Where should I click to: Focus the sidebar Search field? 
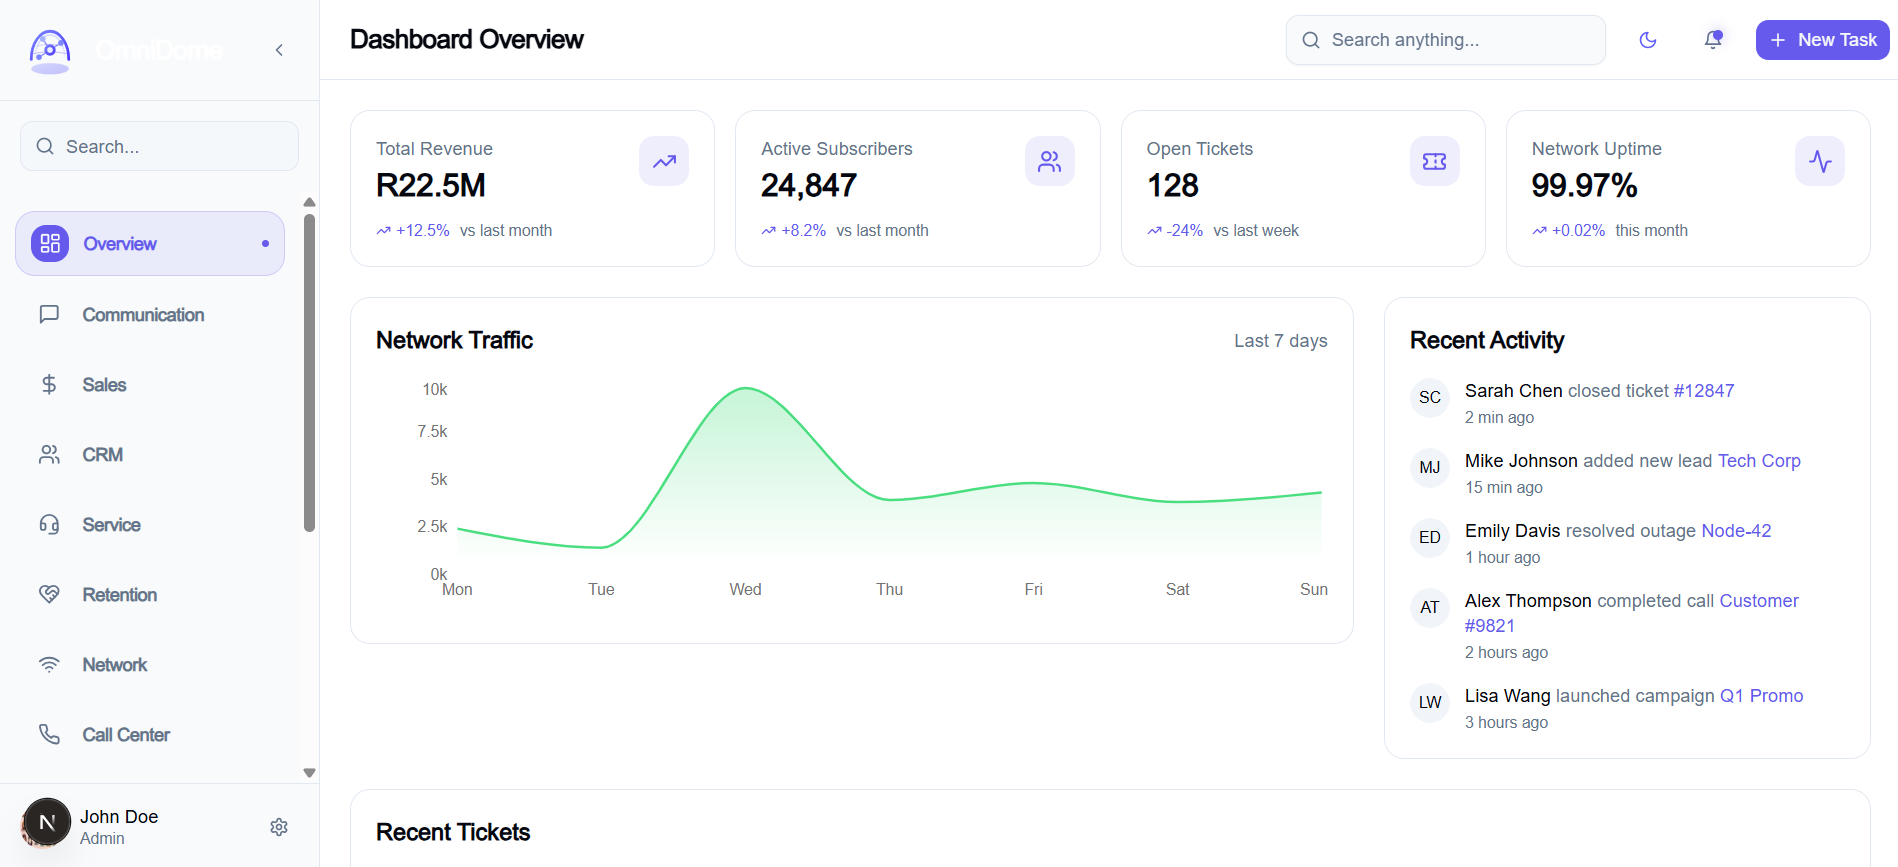pyautogui.click(x=159, y=146)
